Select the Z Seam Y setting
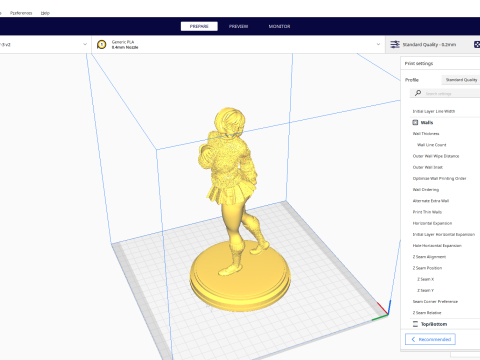Image resolution: width=480 pixels, height=360 pixels. 425,290
